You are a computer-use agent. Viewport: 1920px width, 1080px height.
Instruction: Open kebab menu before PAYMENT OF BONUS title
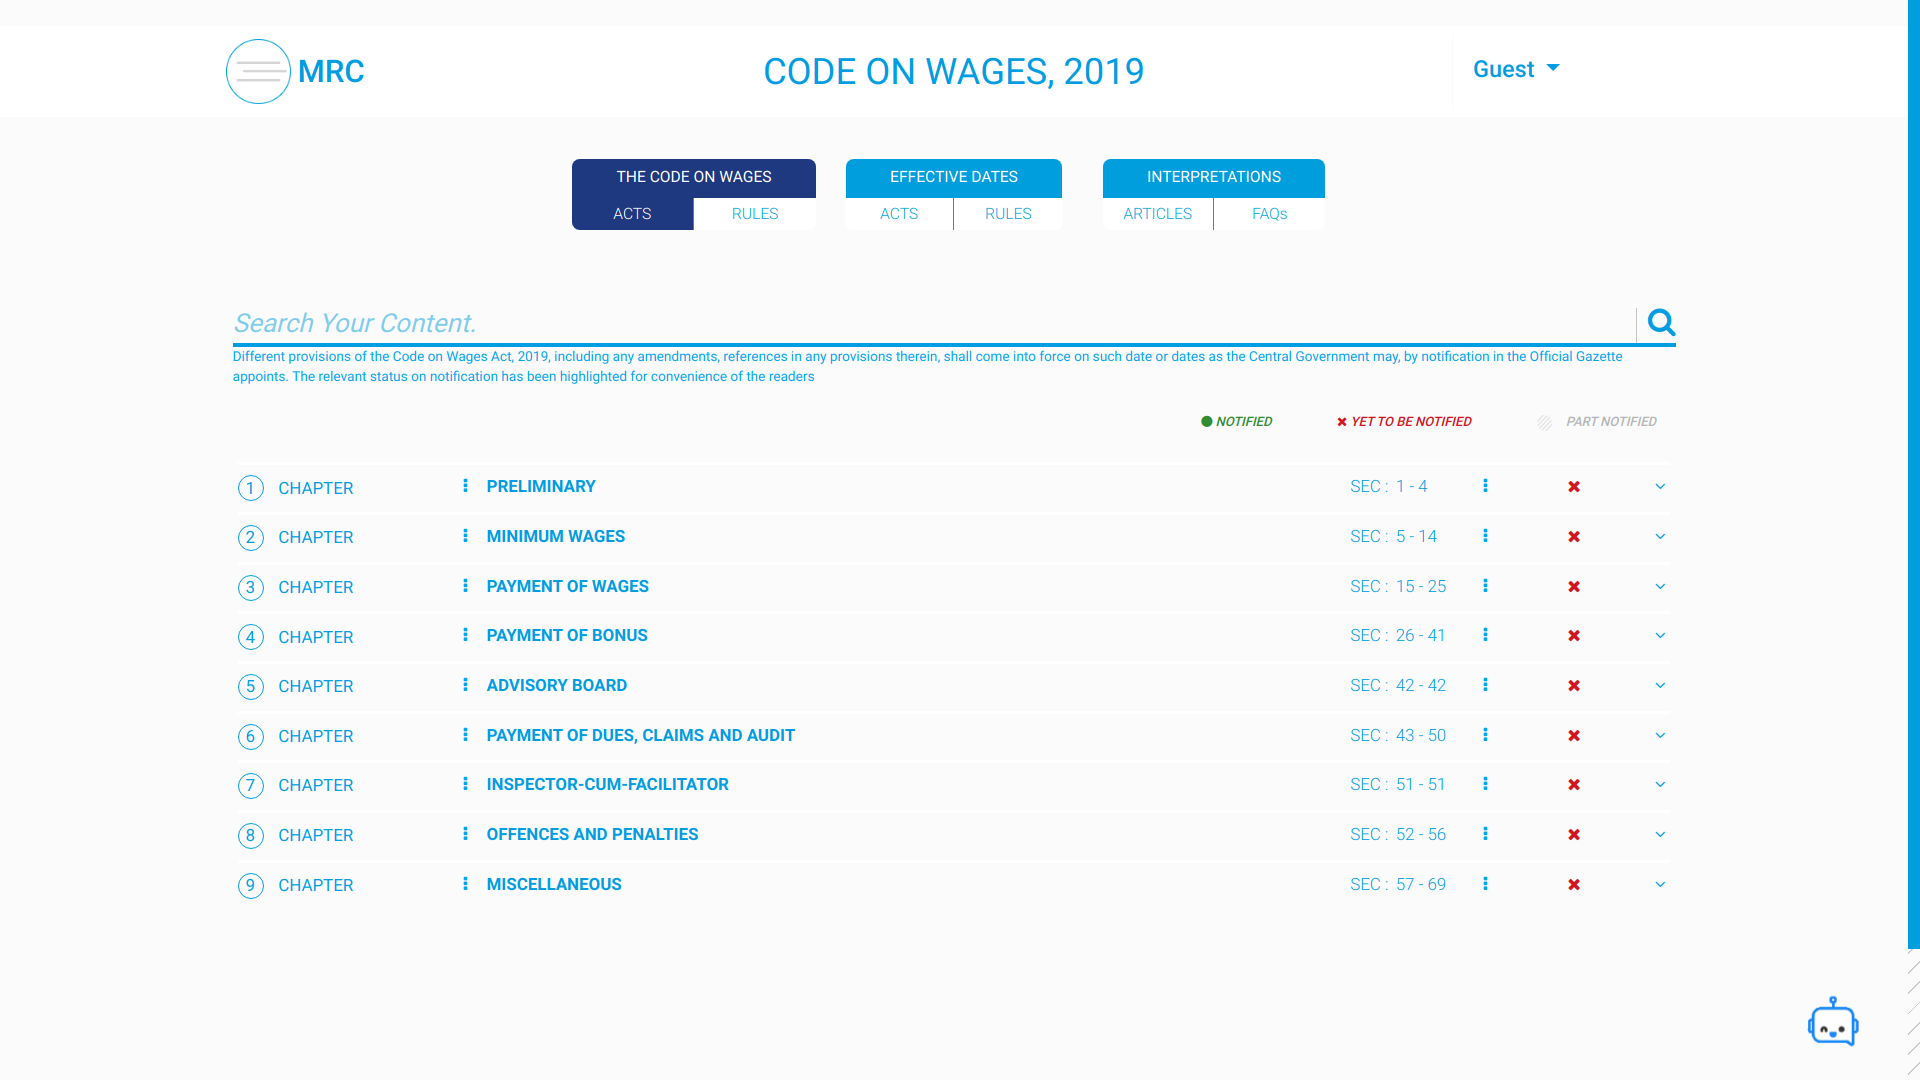tap(465, 635)
